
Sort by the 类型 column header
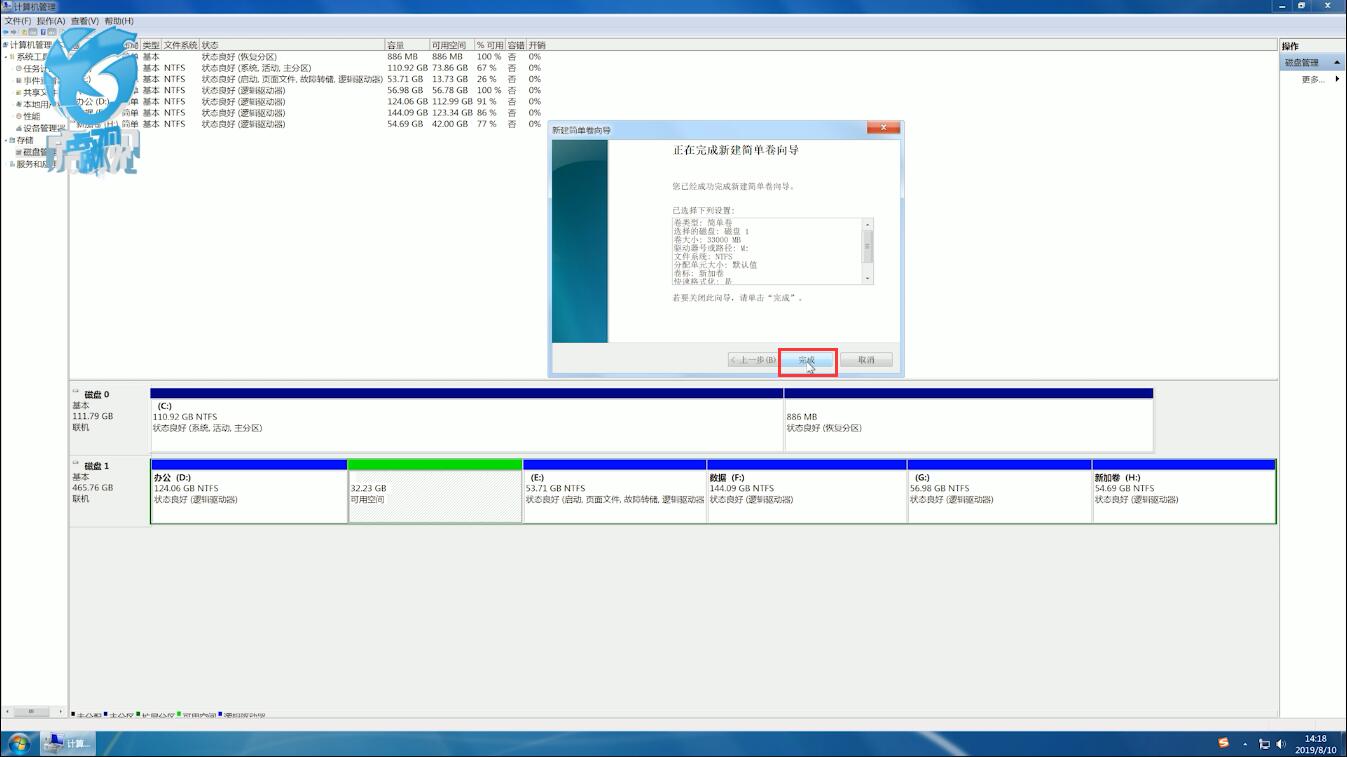(x=151, y=46)
